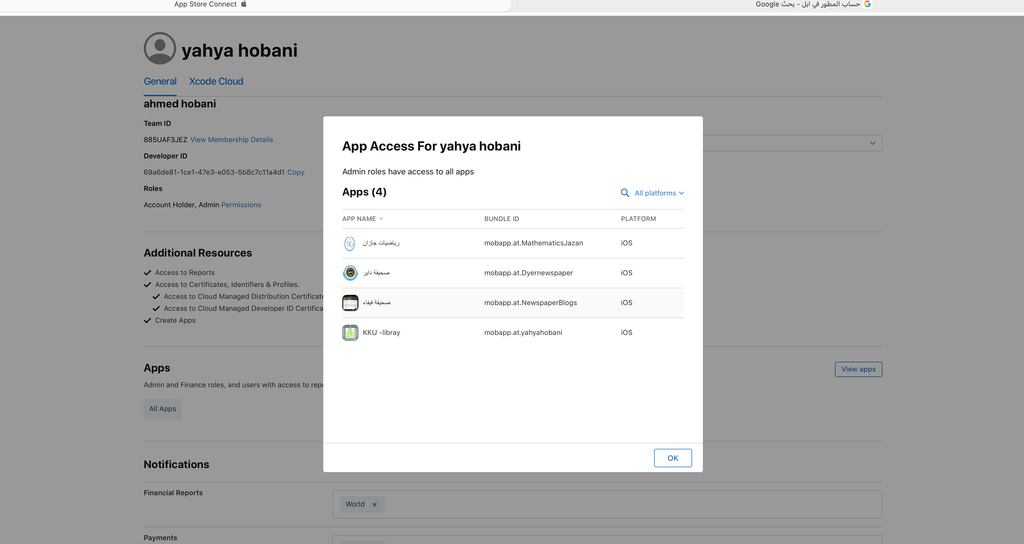
Task: Open the All platforms filter dropdown
Action: [659, 193]
